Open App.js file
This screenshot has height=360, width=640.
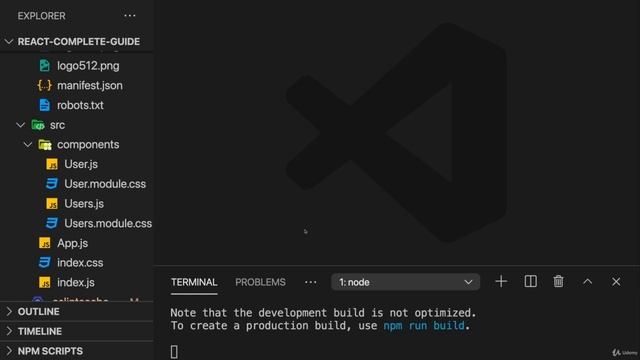click(73, 243)
